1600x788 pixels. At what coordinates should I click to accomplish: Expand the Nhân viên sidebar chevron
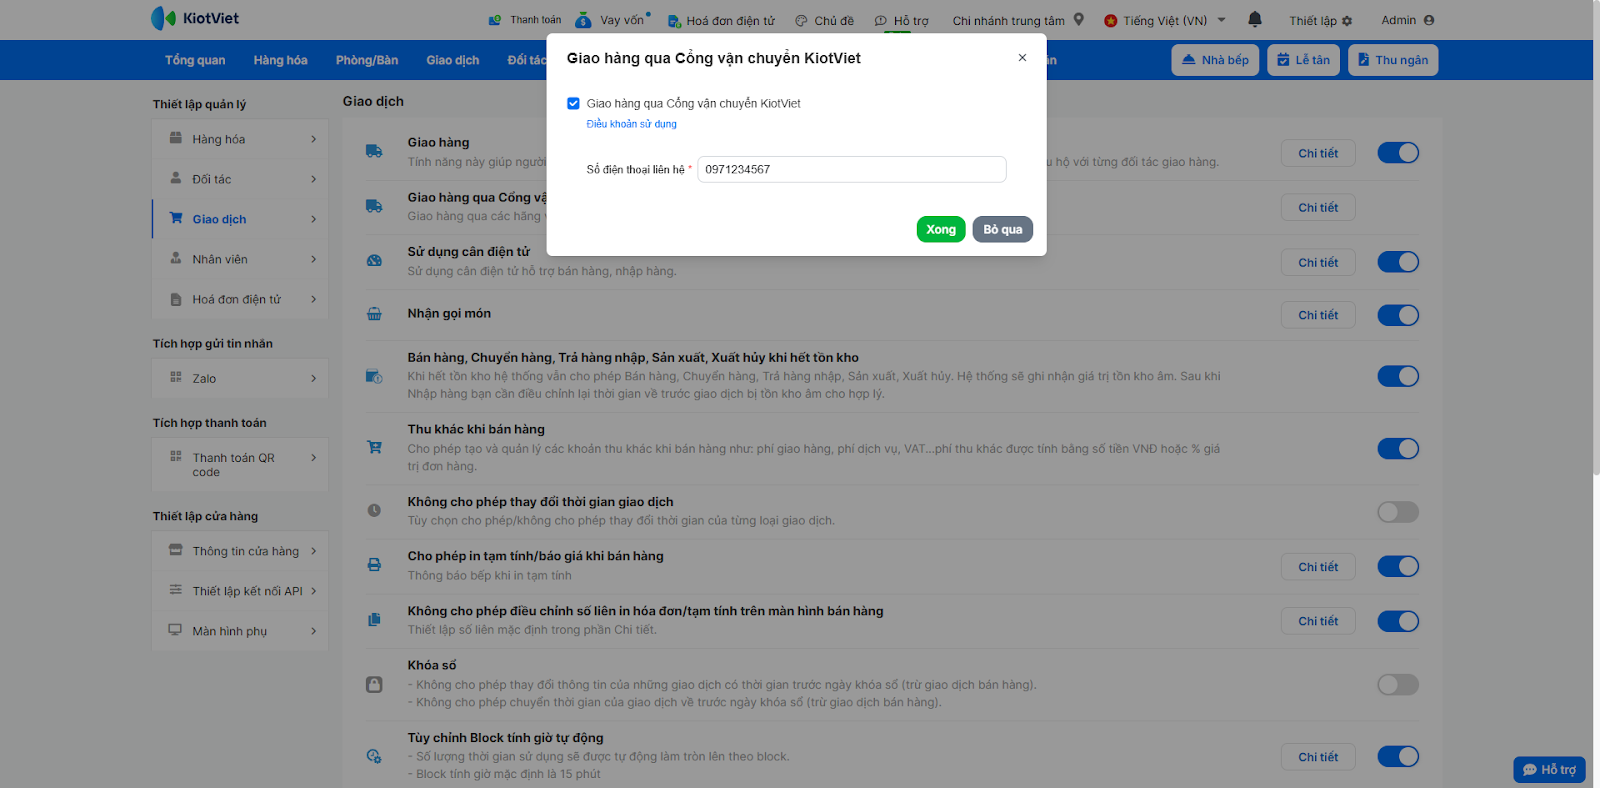tap(313, 259)
